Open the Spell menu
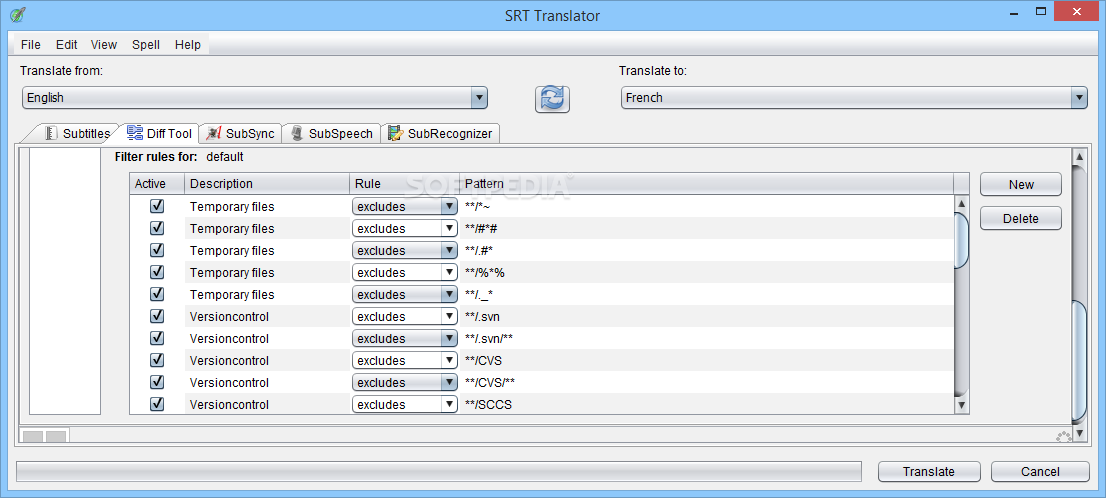This screenshot has width=1106, height=498. point(146,44)
